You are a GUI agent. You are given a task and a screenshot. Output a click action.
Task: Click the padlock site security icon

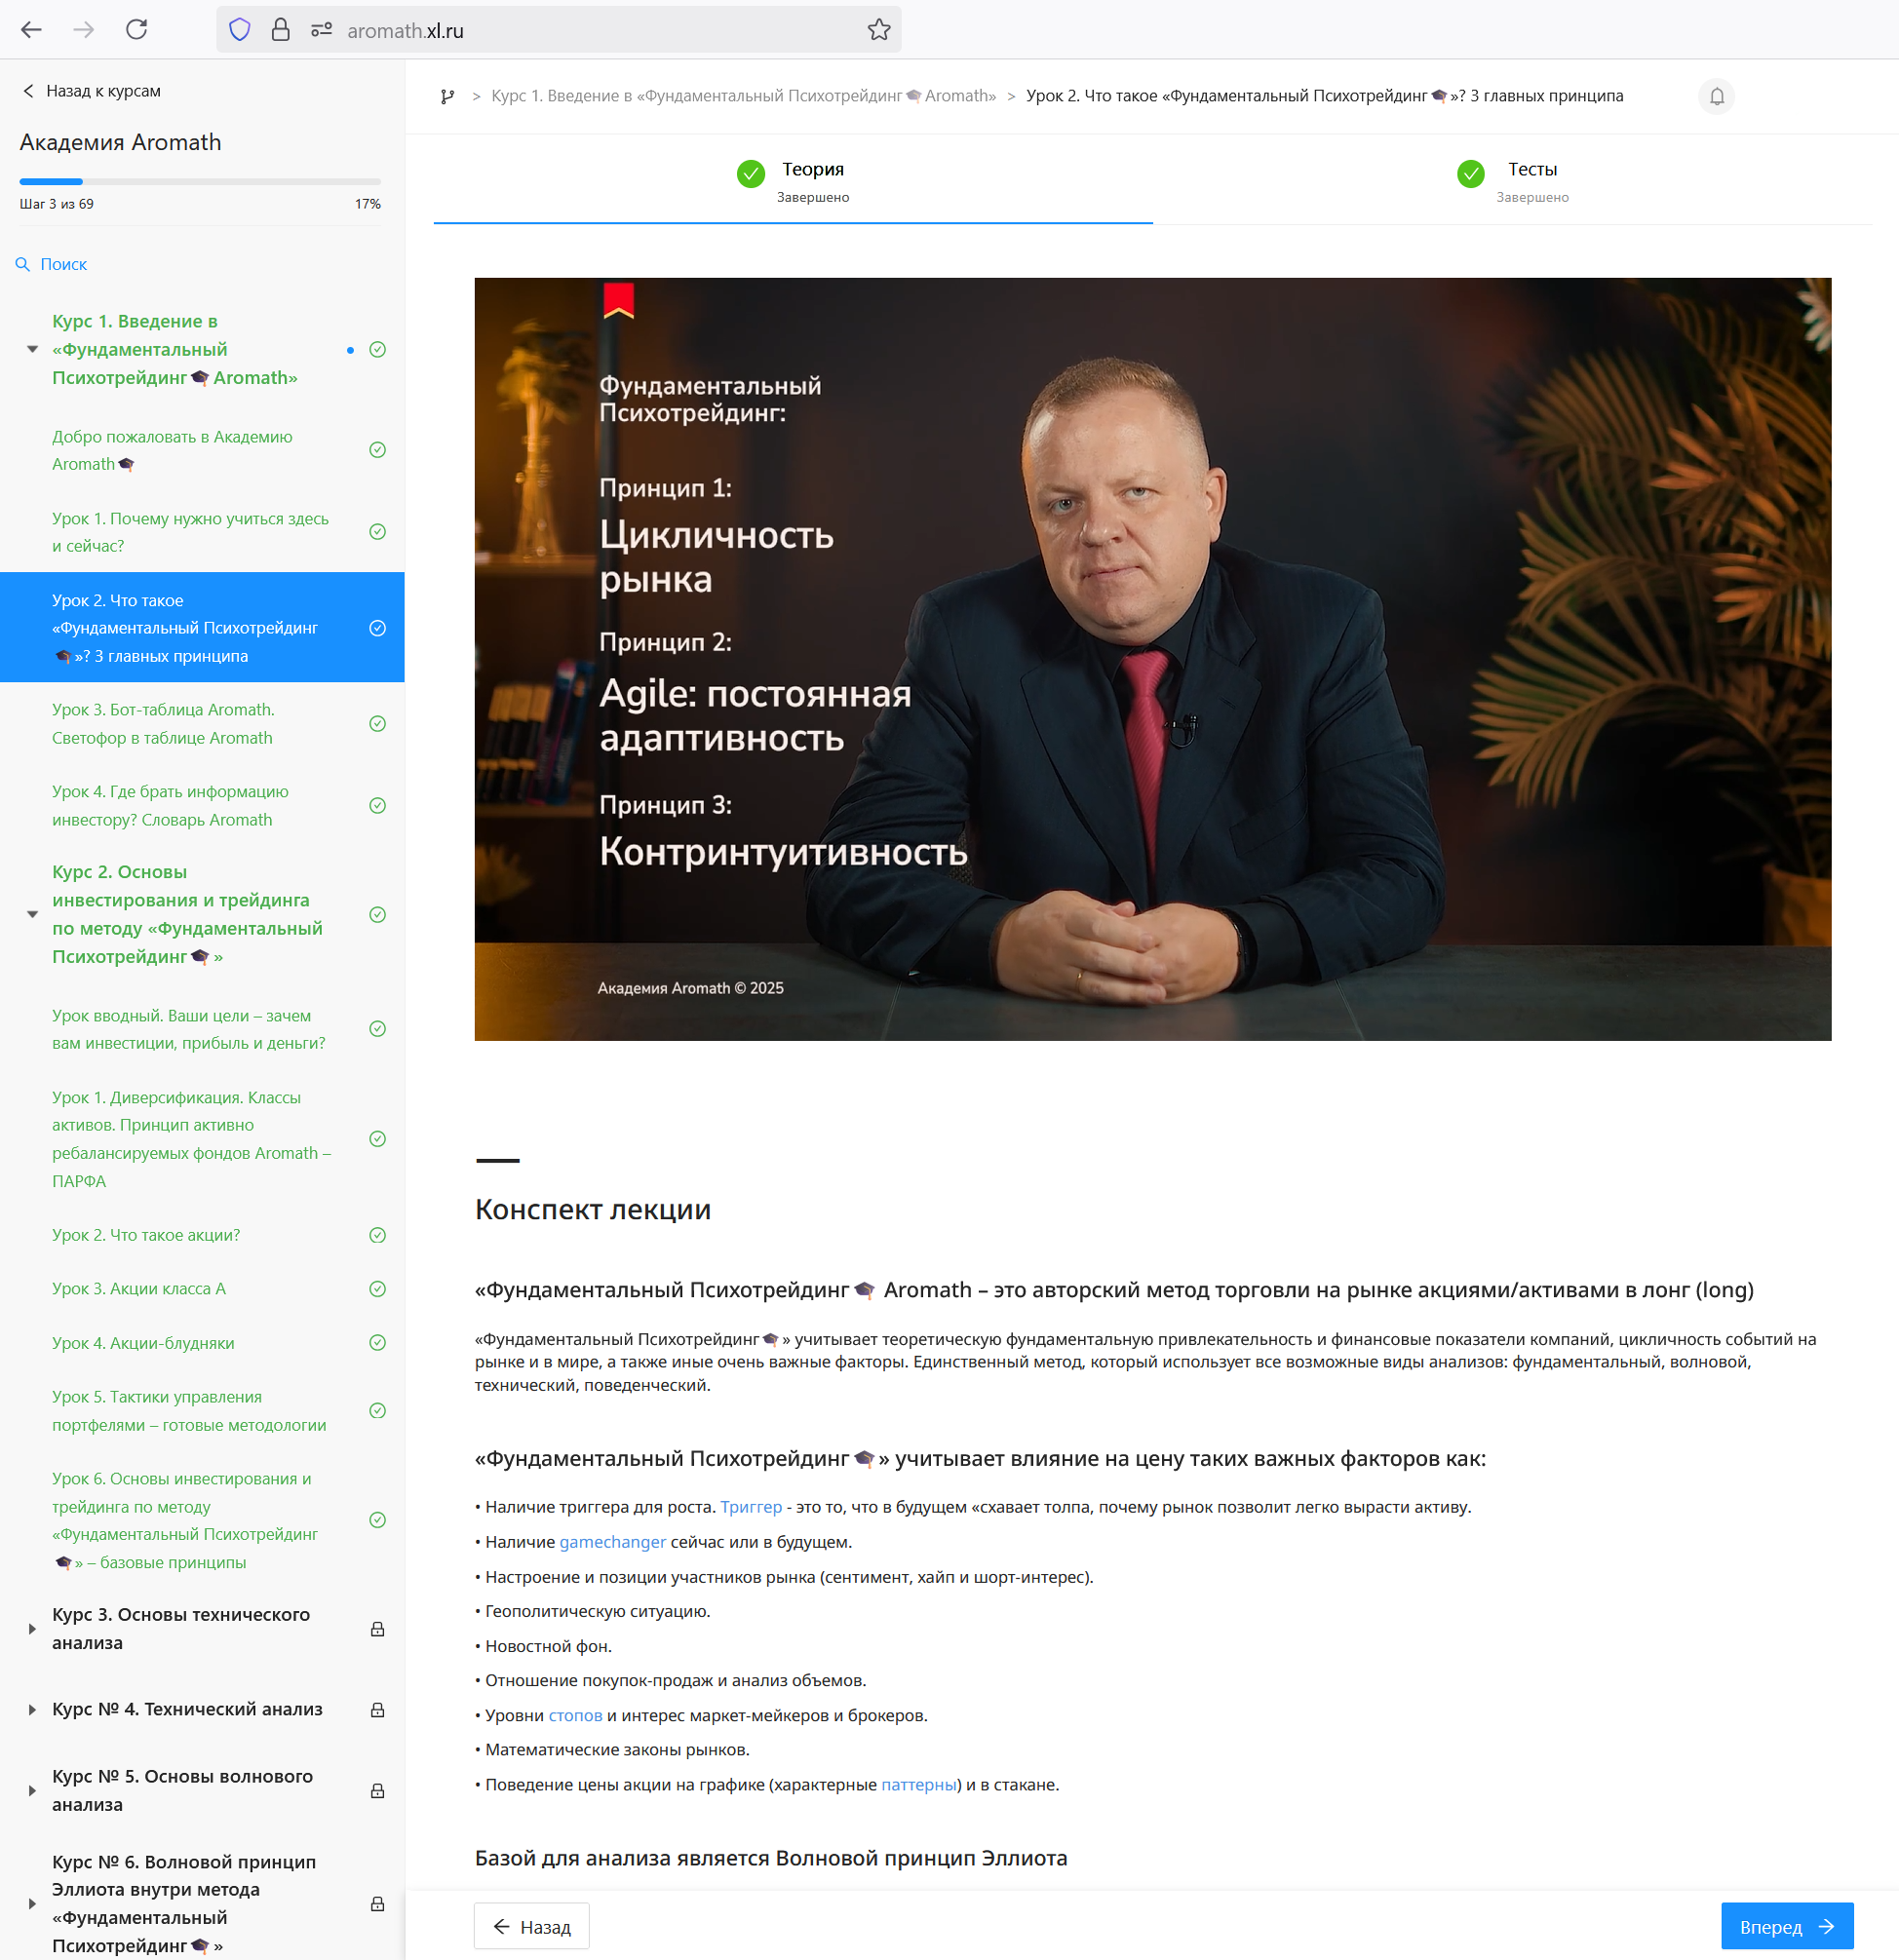tap(280, 30)
